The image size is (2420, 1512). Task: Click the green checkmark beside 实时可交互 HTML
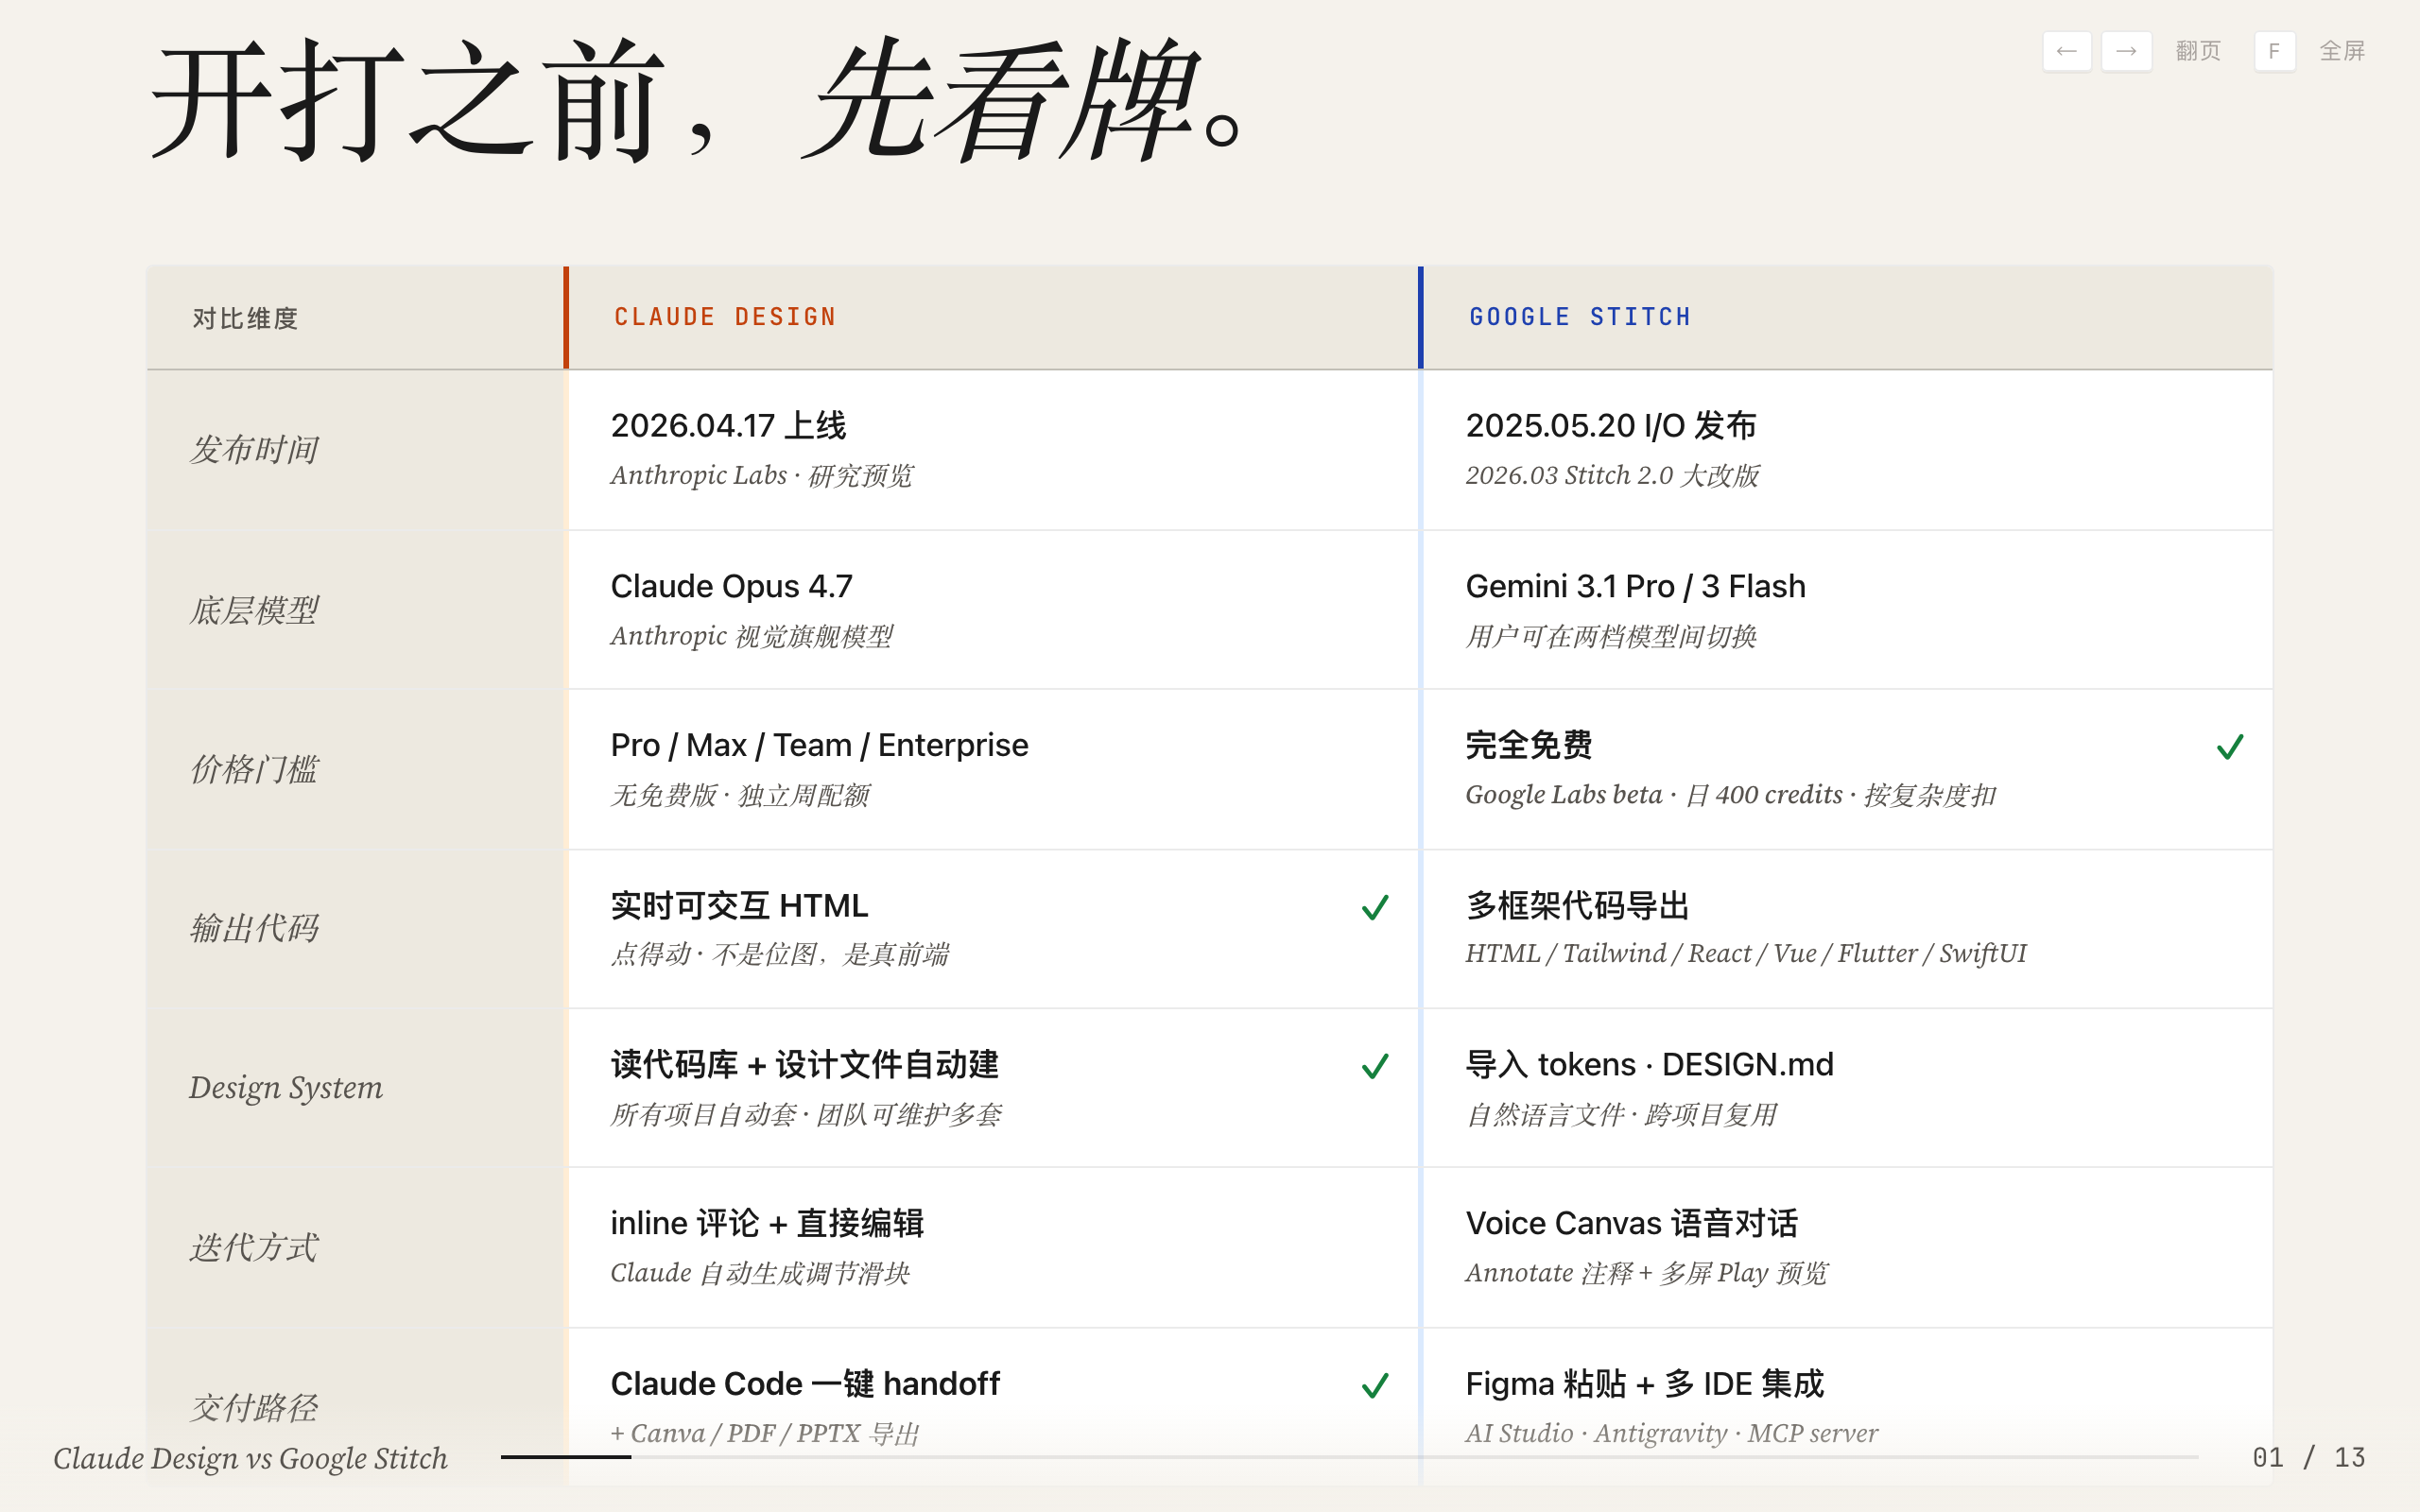1375,907
